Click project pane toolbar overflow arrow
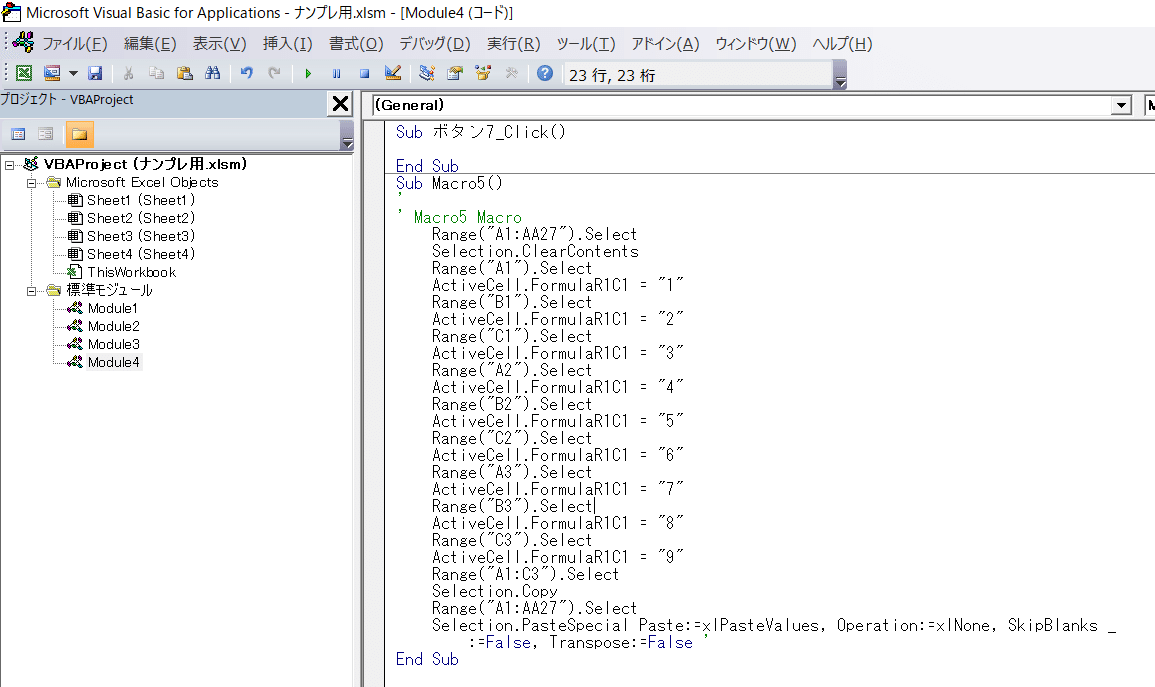This screenshot has height=687, width=1155. point(347,135)
